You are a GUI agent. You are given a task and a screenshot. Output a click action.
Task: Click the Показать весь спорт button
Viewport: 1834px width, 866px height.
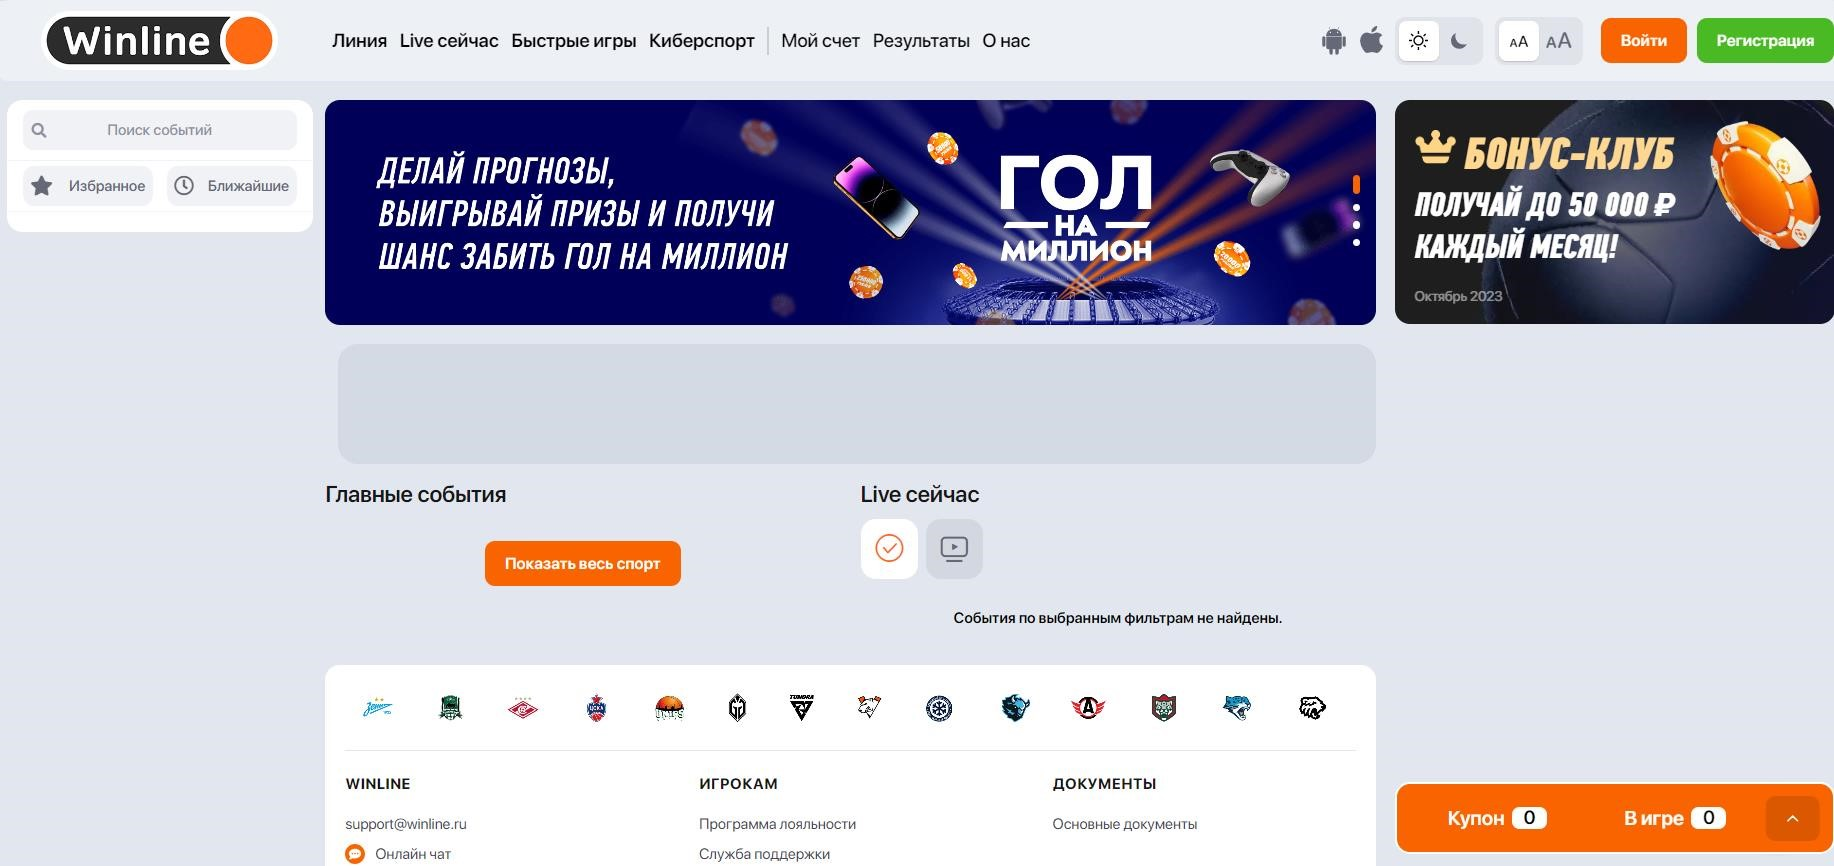pyautogui.click(x=583, y=564)
